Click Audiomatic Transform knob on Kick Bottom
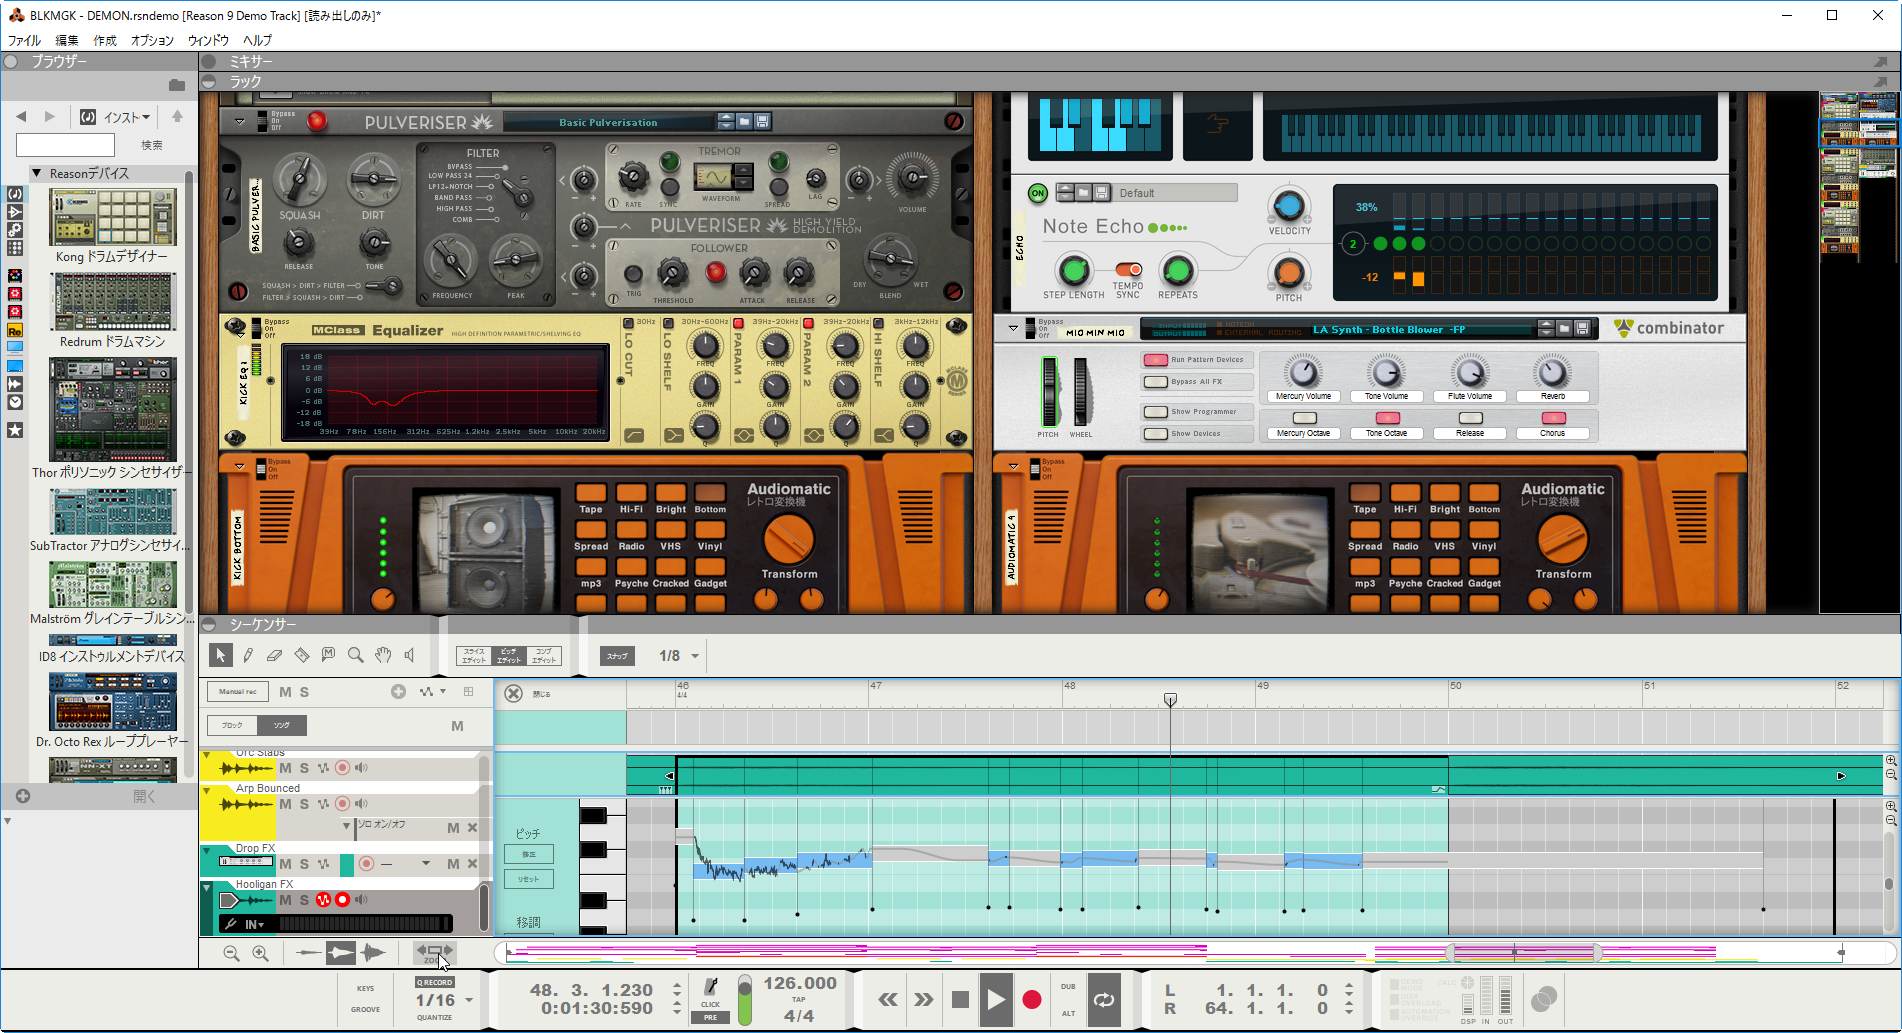 point(789,540)
